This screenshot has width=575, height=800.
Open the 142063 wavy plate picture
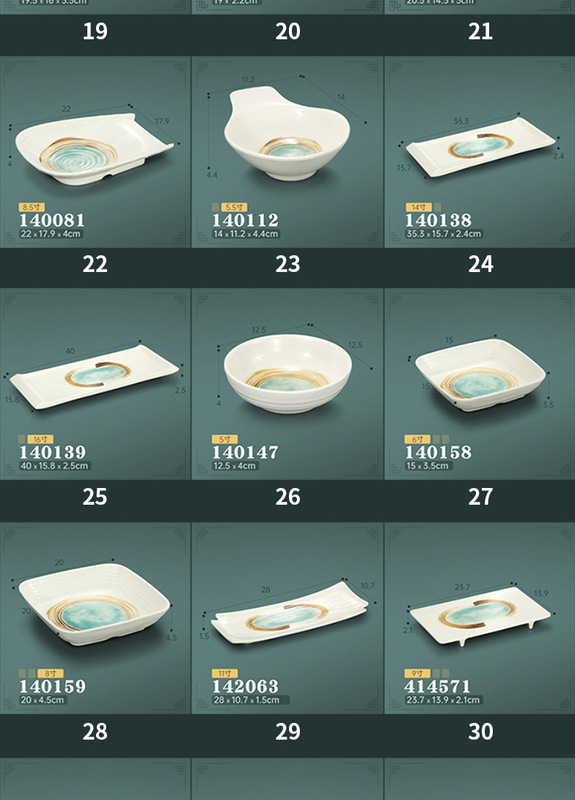tap(289, 612)
